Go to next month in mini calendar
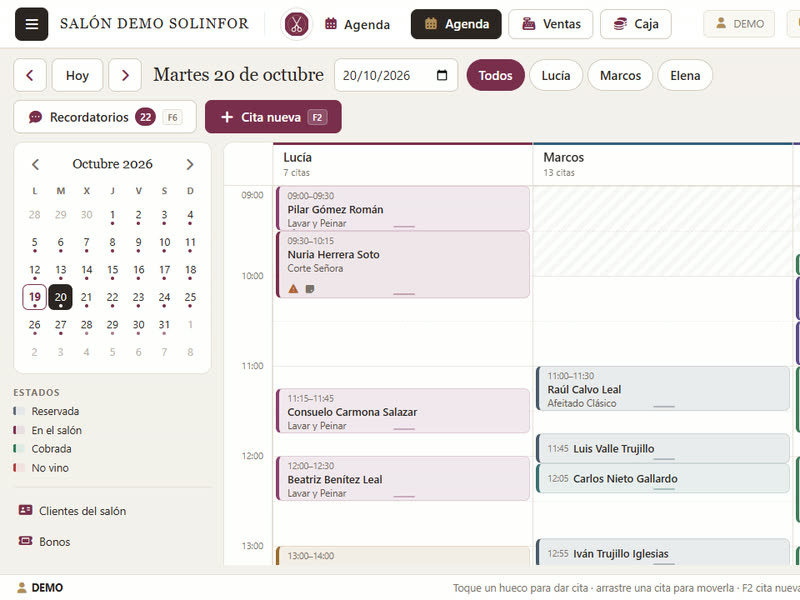 pos(190,164)
